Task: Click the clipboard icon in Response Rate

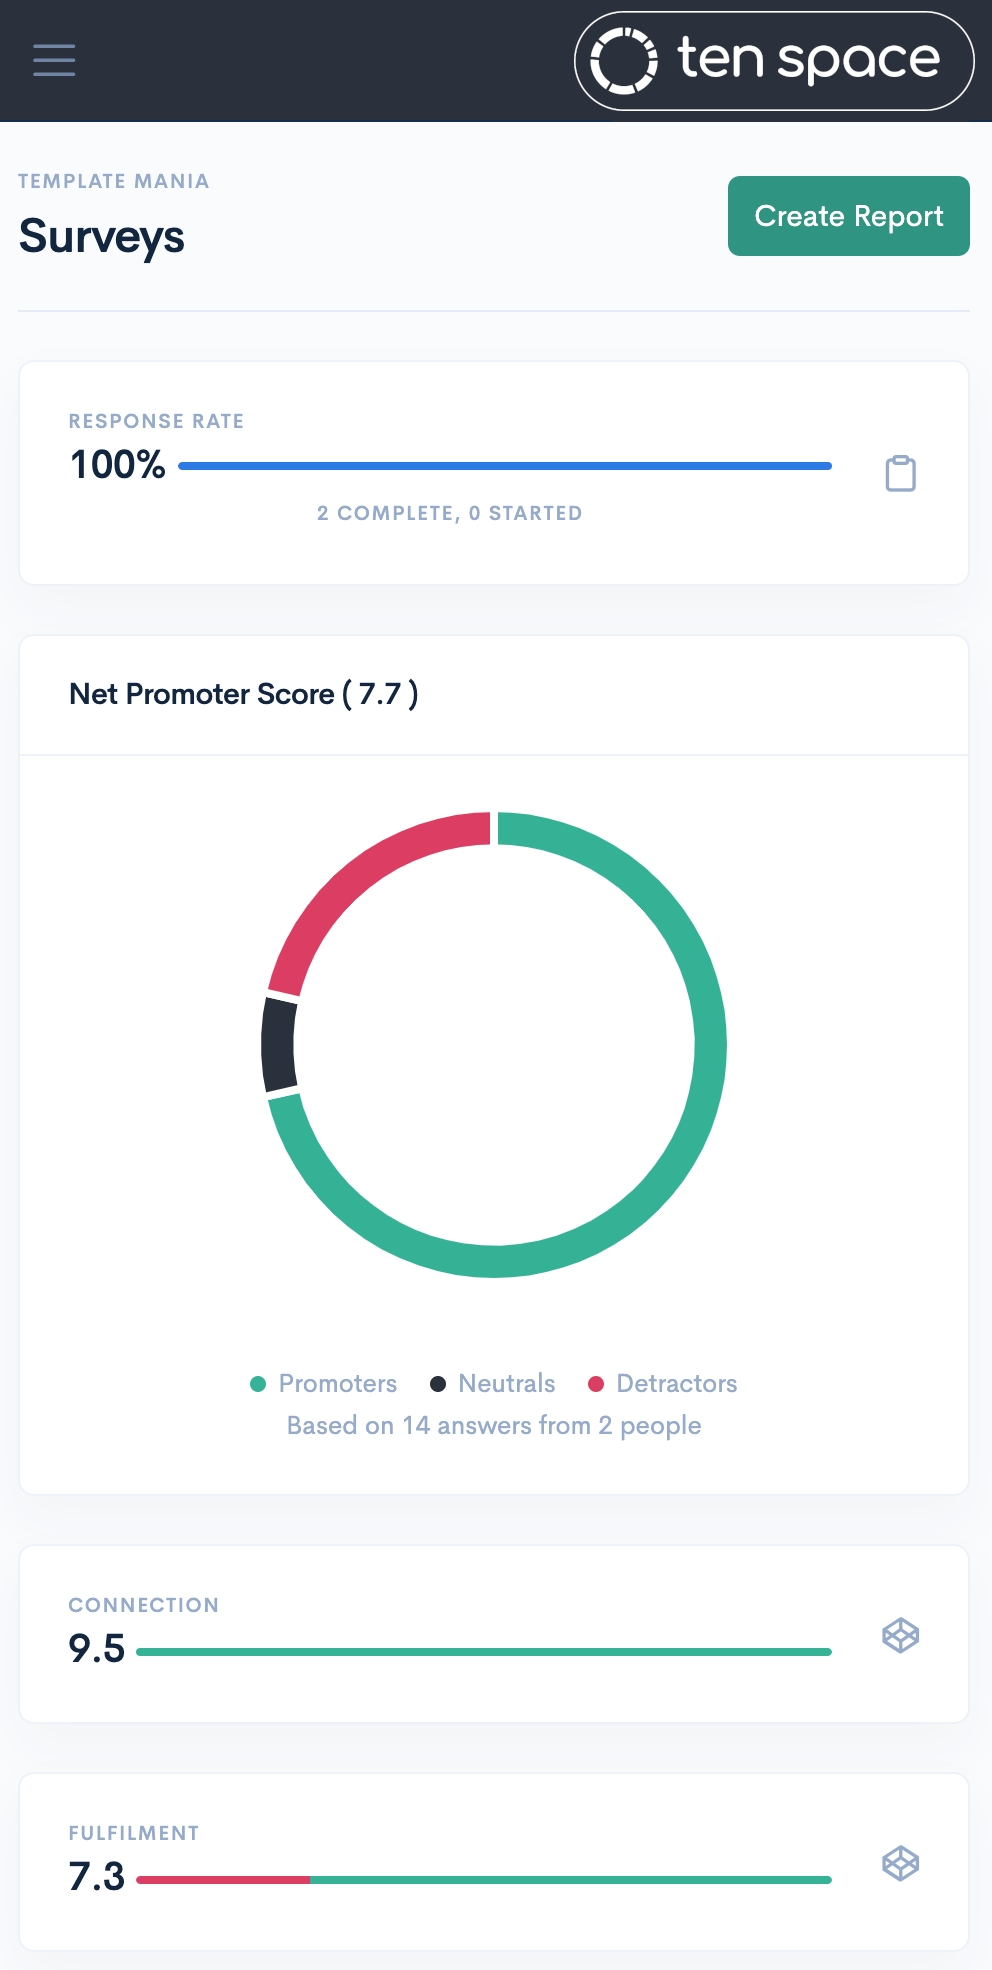Action: 900,473
